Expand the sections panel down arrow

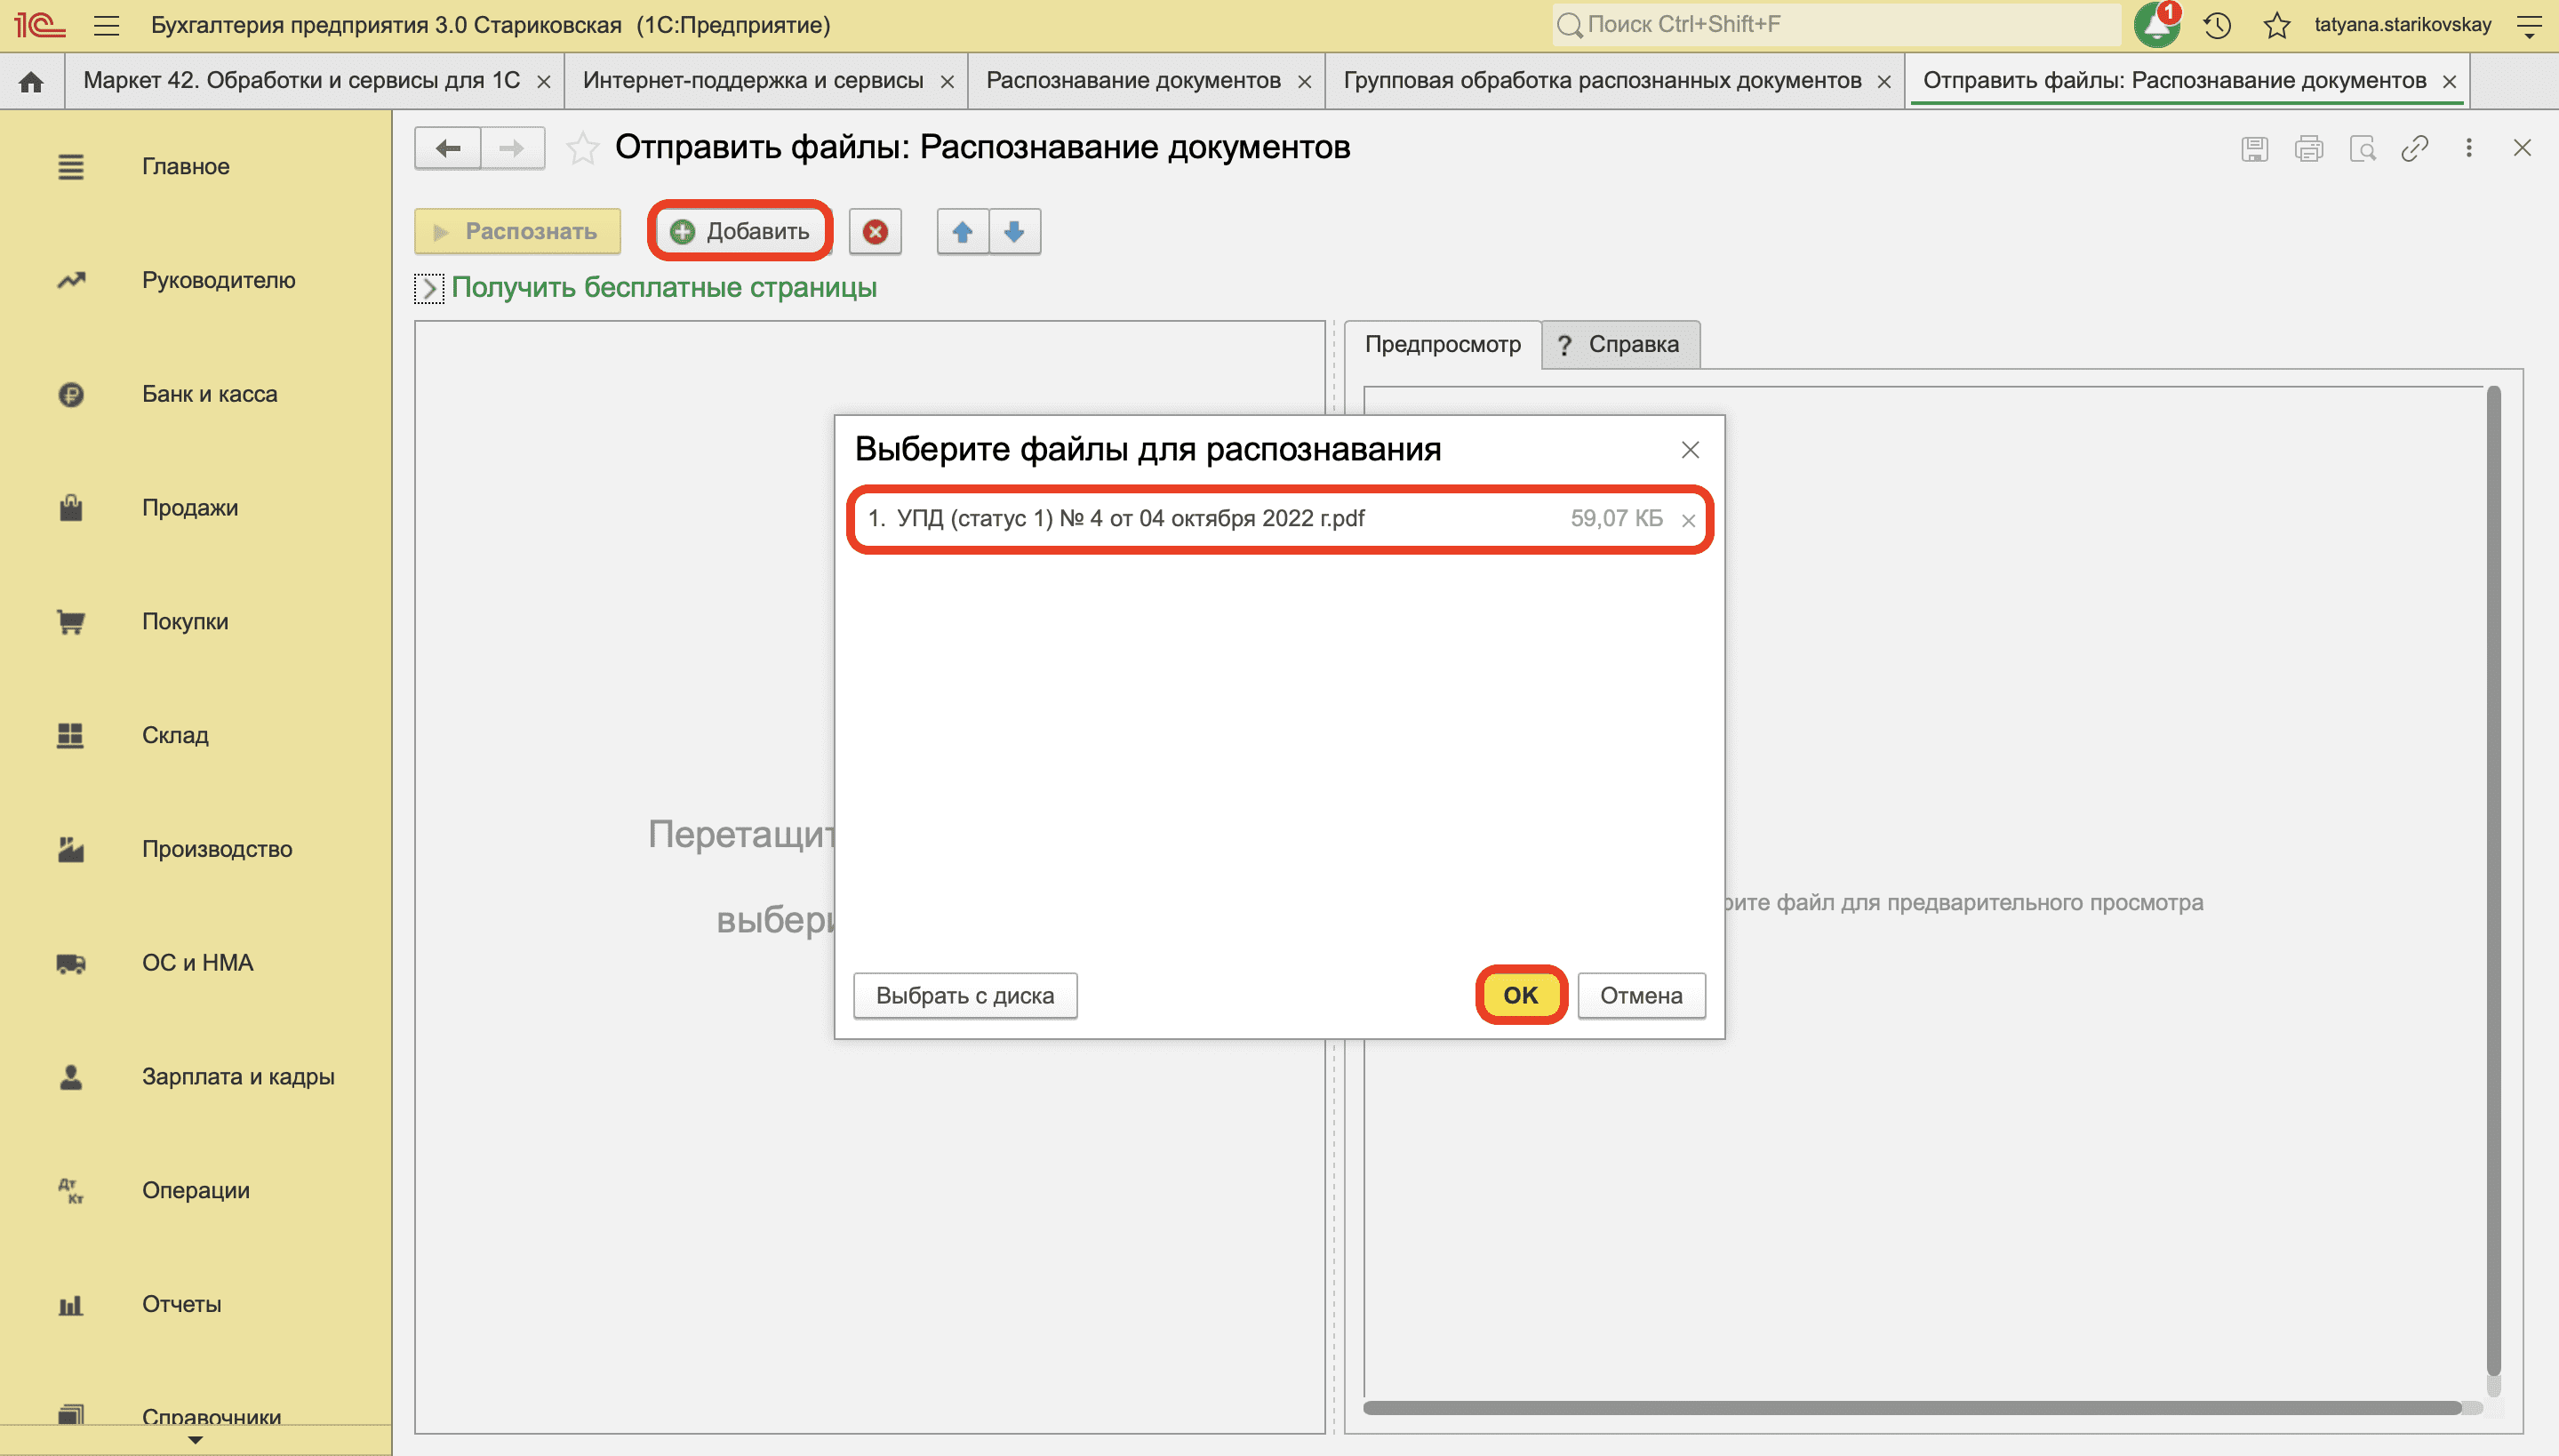[x=195, y=1441]
